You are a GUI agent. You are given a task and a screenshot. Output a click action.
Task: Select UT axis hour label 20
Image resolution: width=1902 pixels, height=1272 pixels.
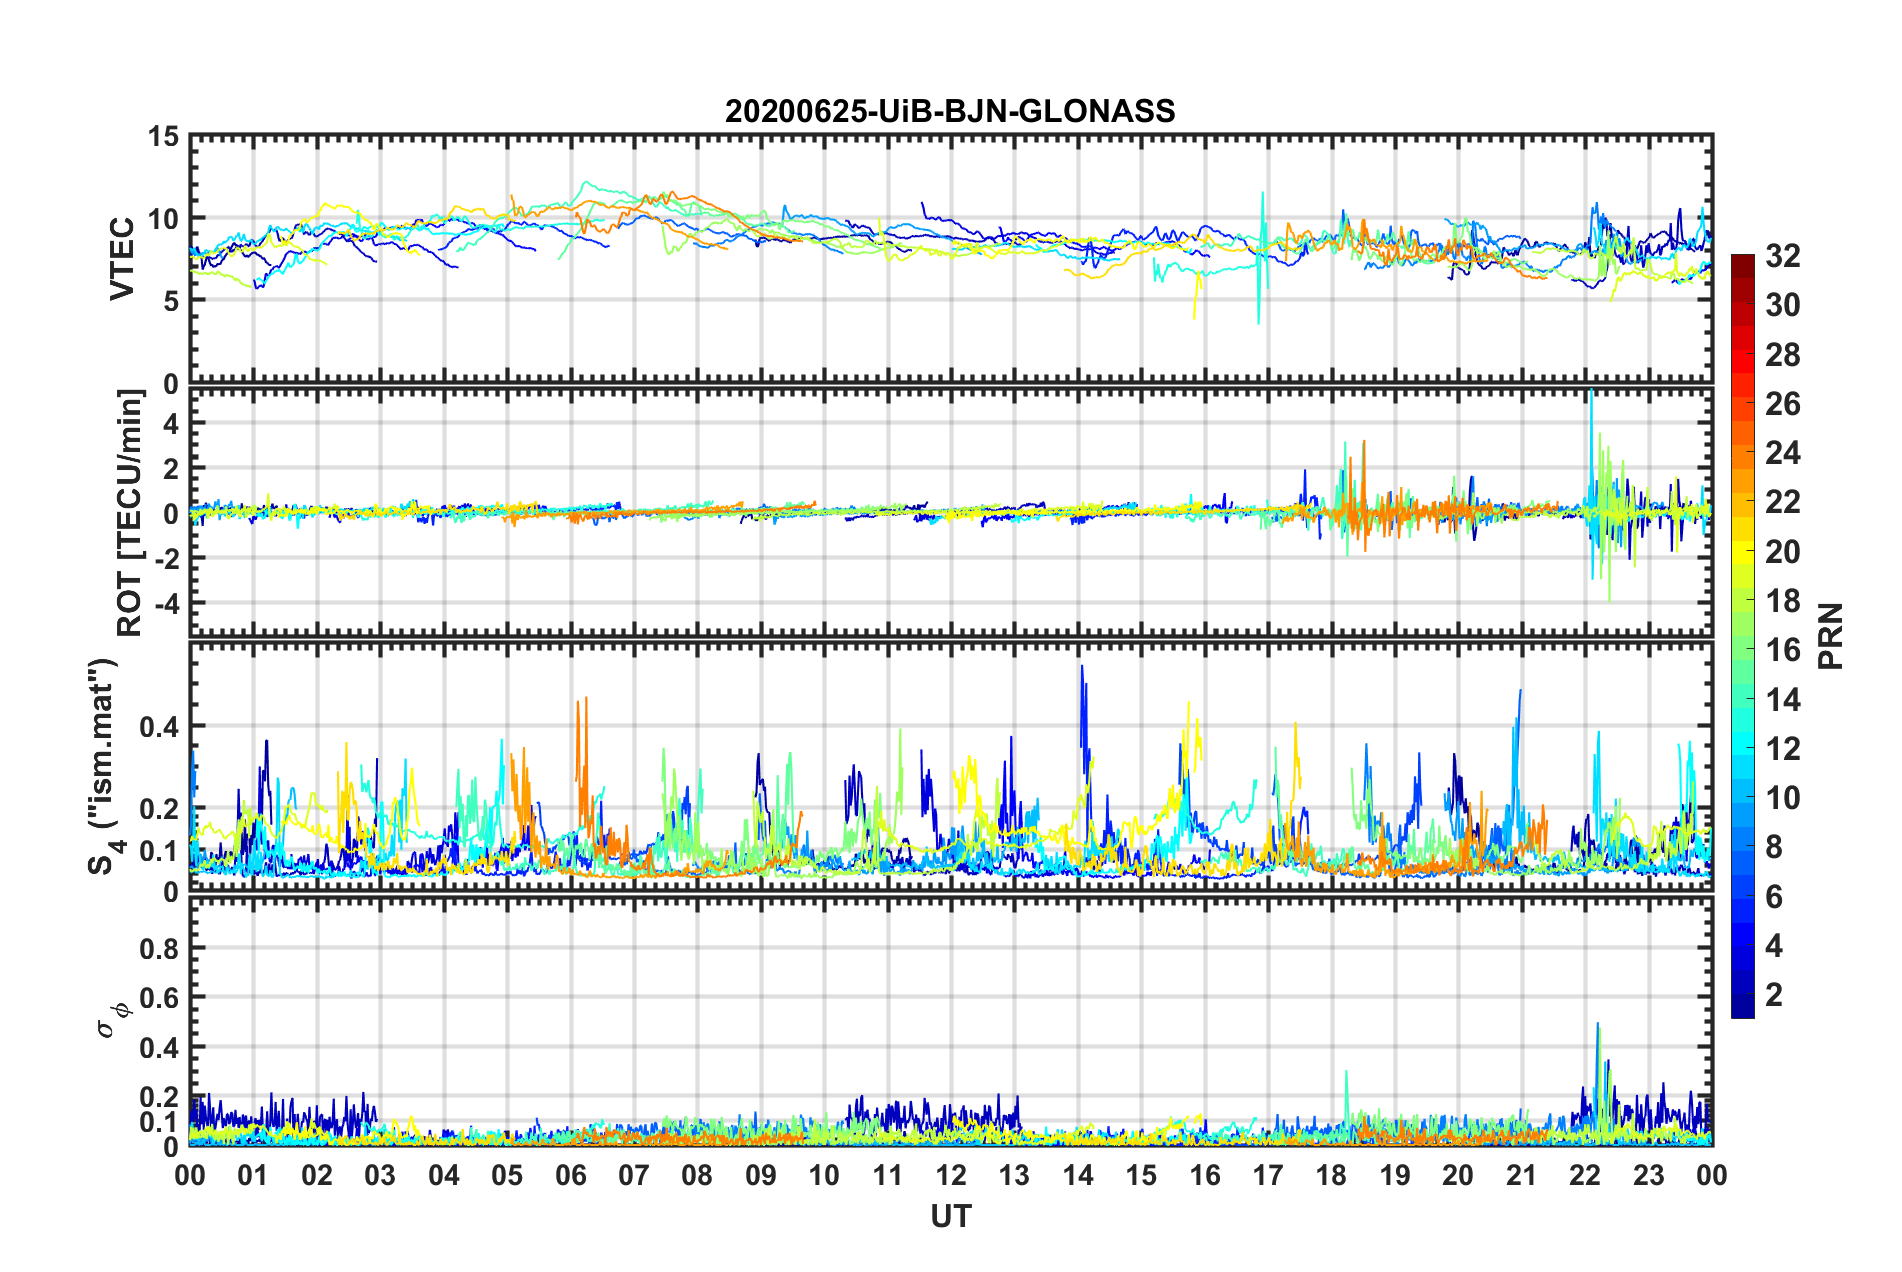pos(1458,1175)
